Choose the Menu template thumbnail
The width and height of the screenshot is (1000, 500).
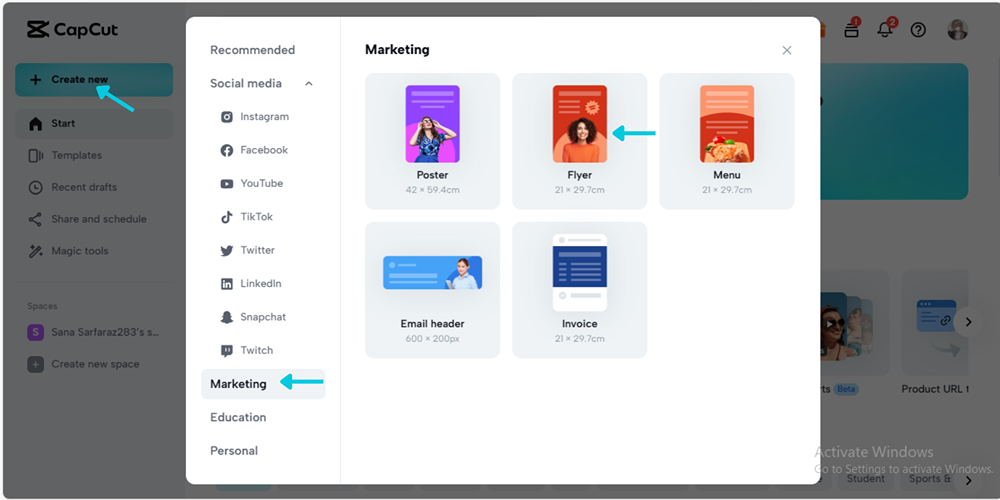727,124
